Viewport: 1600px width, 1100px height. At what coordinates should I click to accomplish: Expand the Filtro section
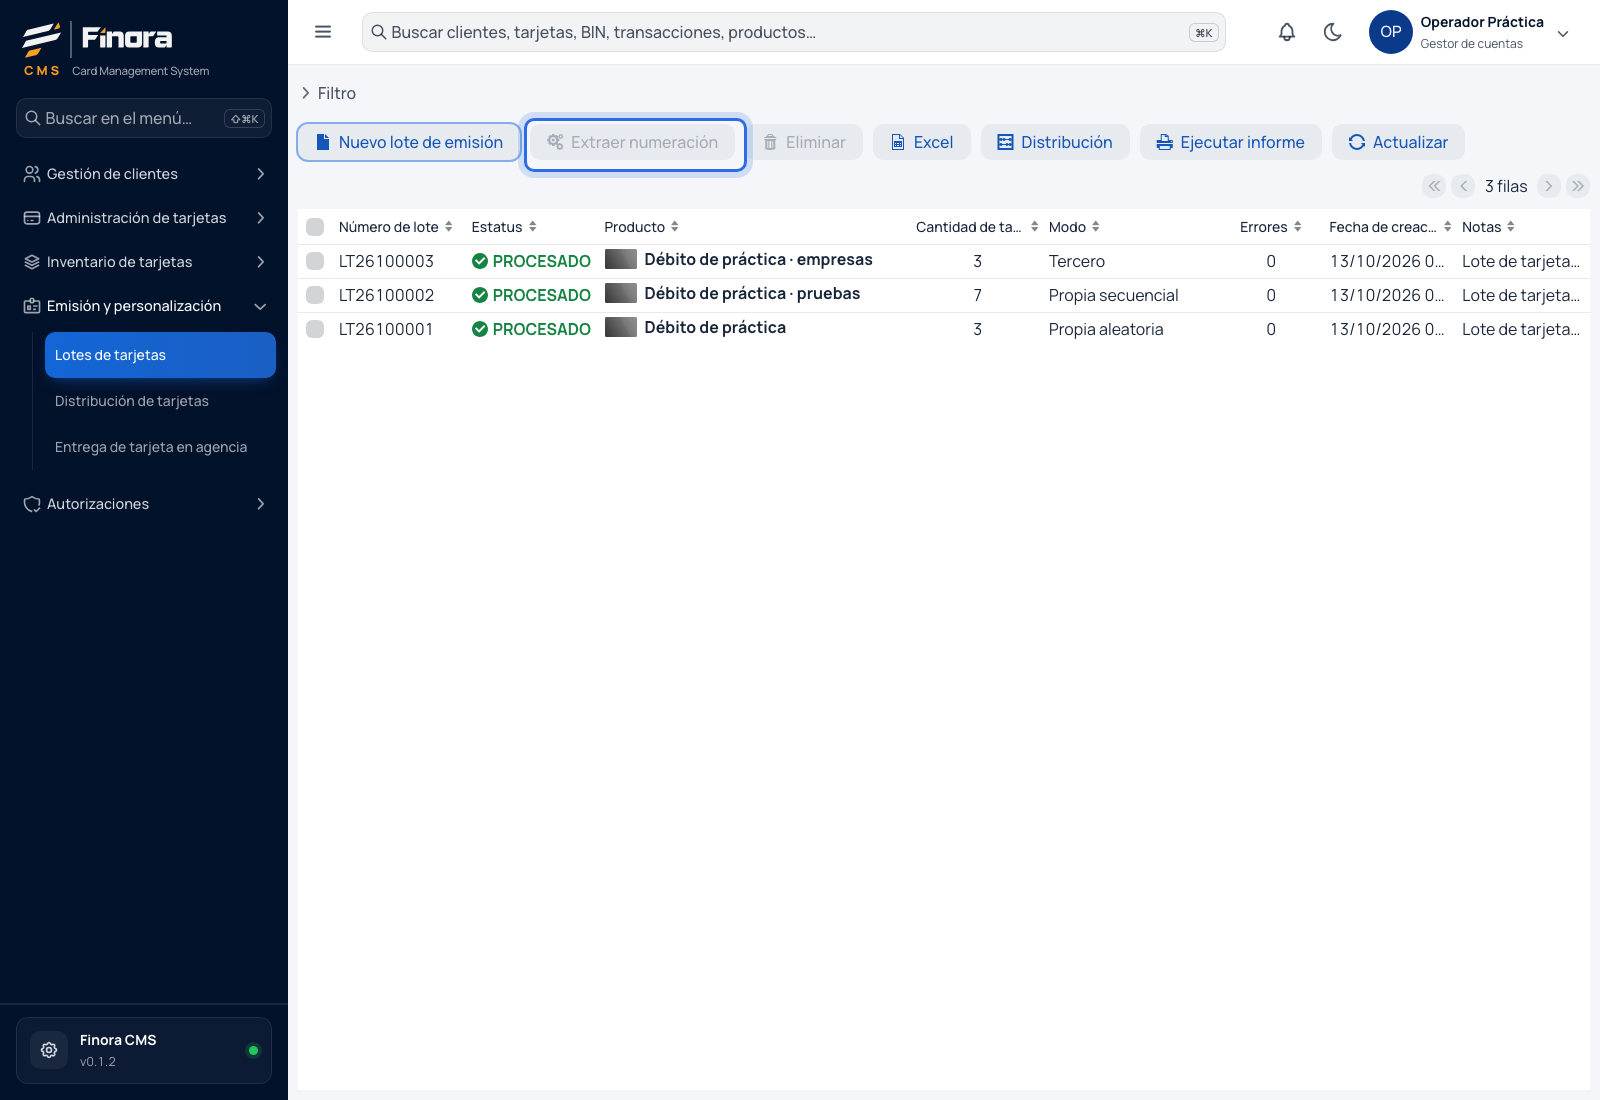click(x=328, y=93)
